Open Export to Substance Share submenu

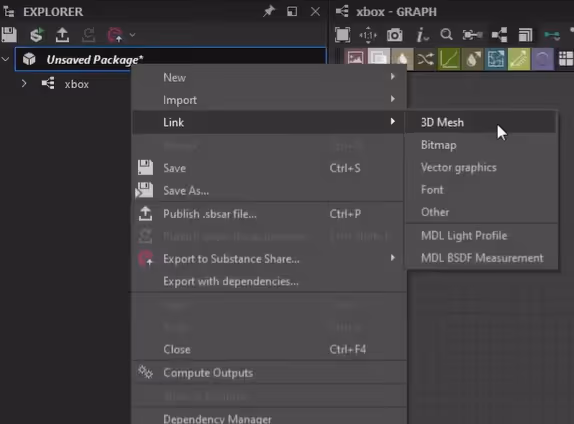tap(269, 259)
